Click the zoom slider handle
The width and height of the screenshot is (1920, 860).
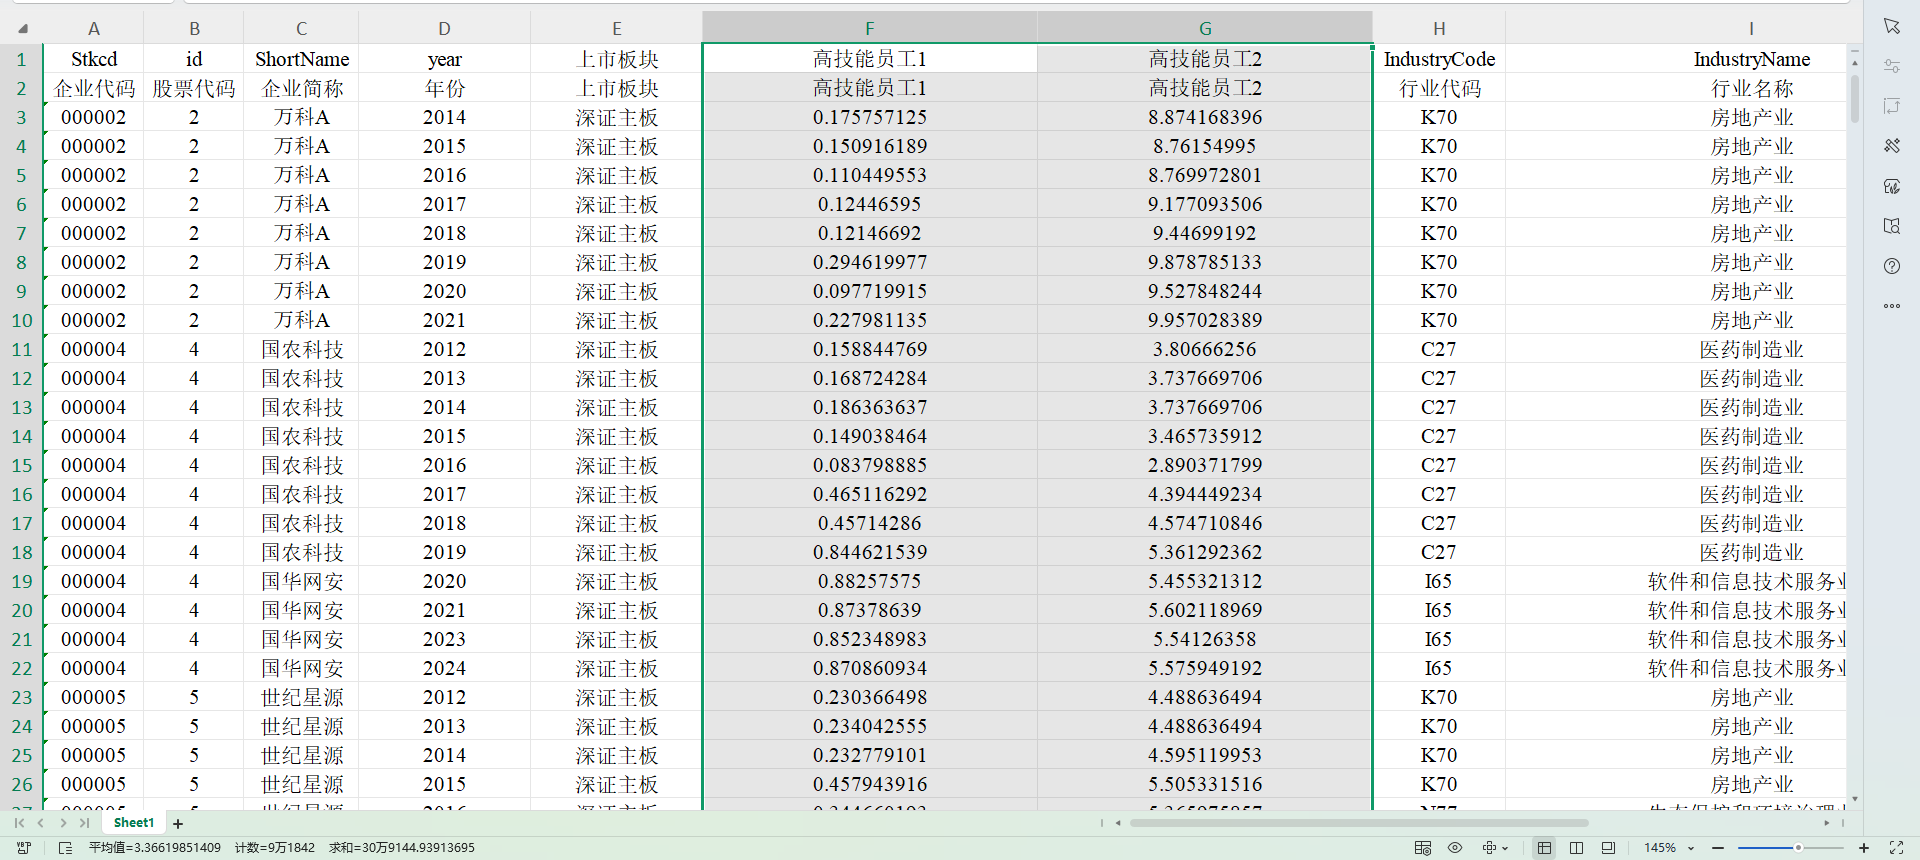pos(1798,848)
